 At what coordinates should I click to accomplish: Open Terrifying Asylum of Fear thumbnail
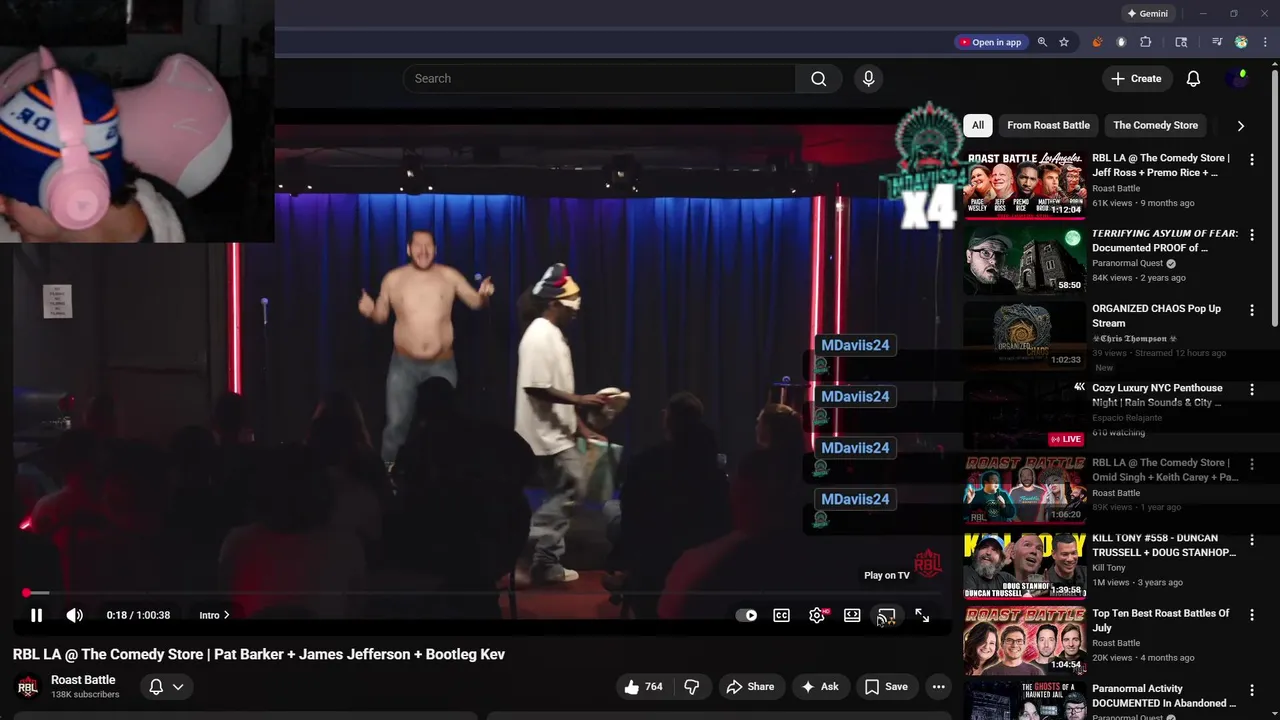click(1024, 260)
